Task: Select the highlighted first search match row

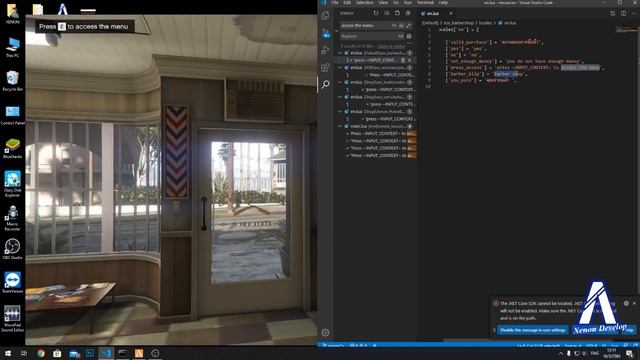Action: tap(374, 60)
